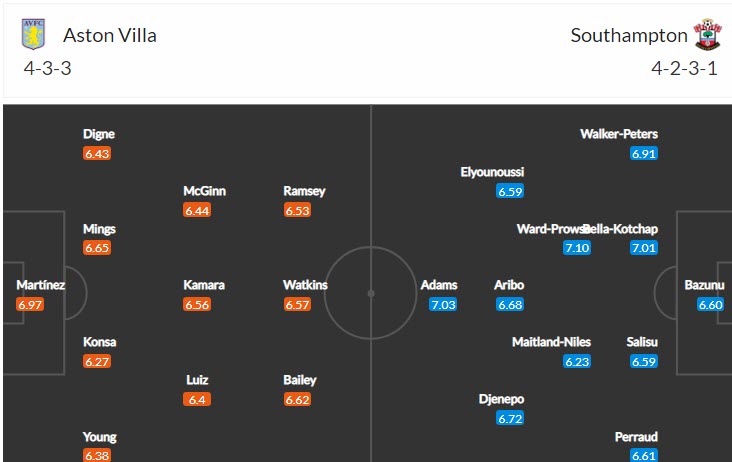Select Kamara in midfield
This screenshot has width=732, height=462.
204,285
